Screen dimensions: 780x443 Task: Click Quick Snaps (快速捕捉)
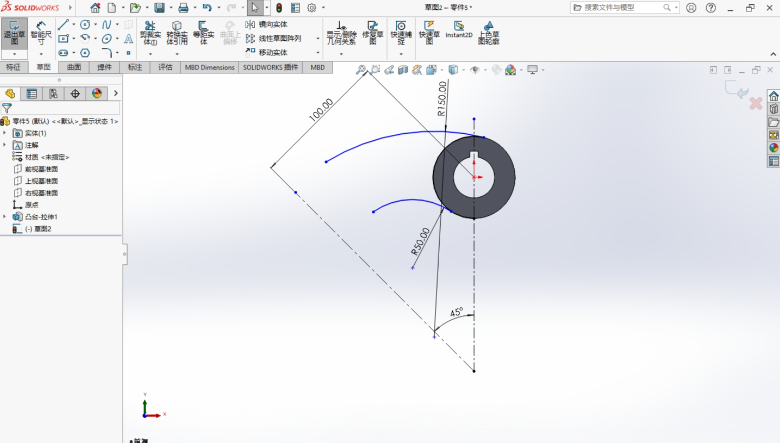(x=401, y=33)
